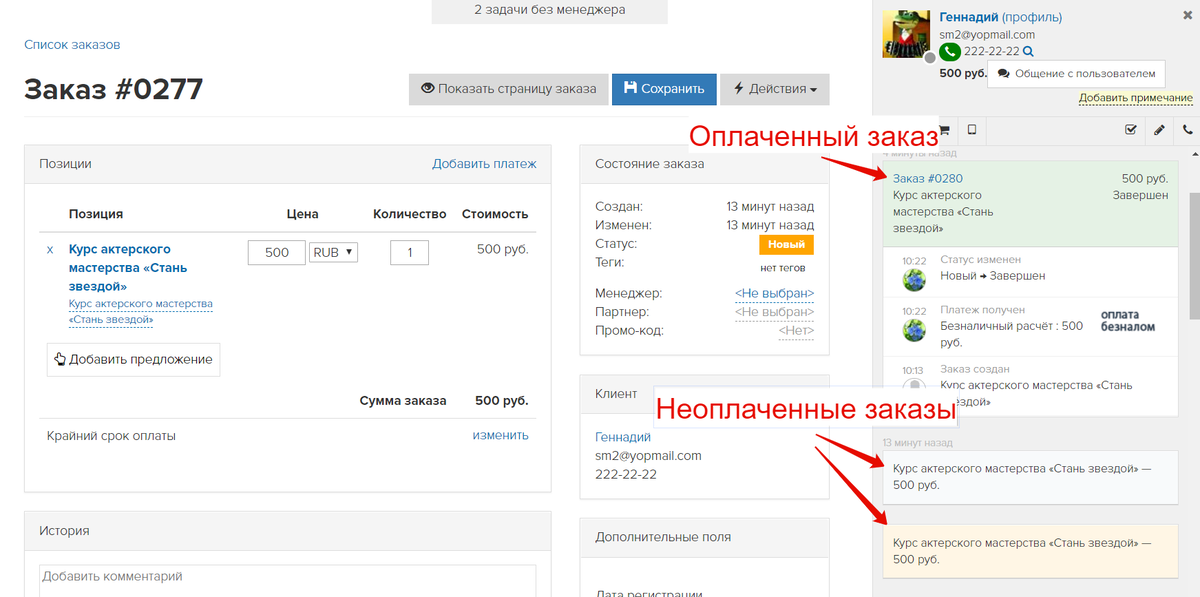Search by phone number magnifier icon
The height and width of the screenshot is (597, 1200).
pos(1028,51)
